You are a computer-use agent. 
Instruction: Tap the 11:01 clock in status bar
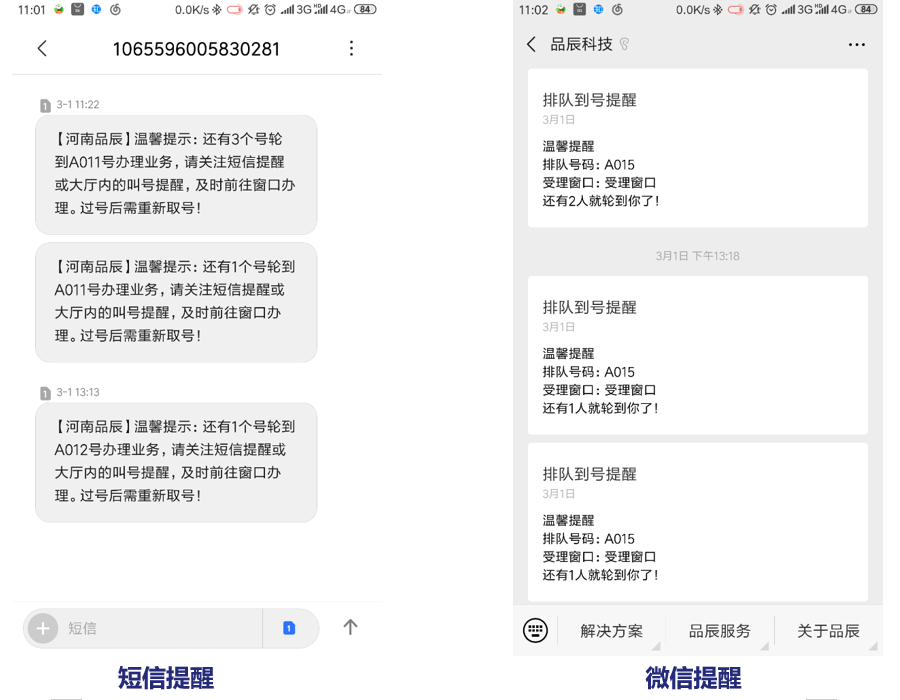tap(32, 10)
